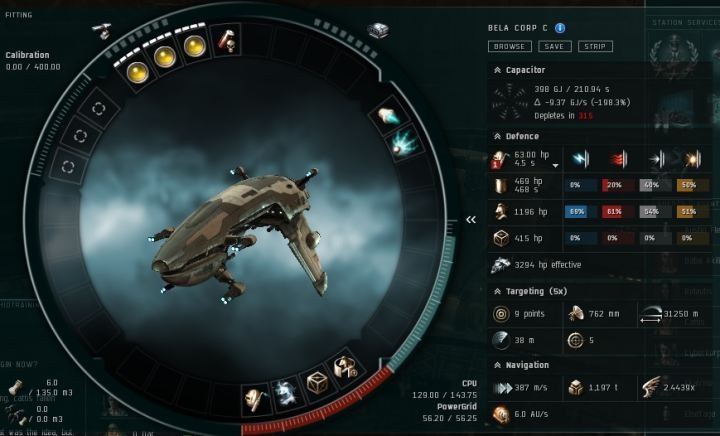This screenshot has width=720, height=436.
Task: Collapse the Defence section
Action: 497,136
